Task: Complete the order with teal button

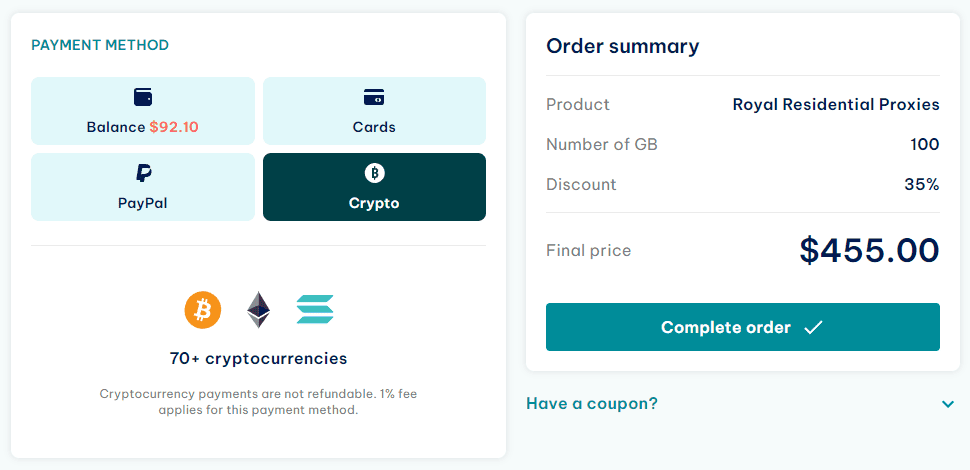Action: click(x=742, y=327)
